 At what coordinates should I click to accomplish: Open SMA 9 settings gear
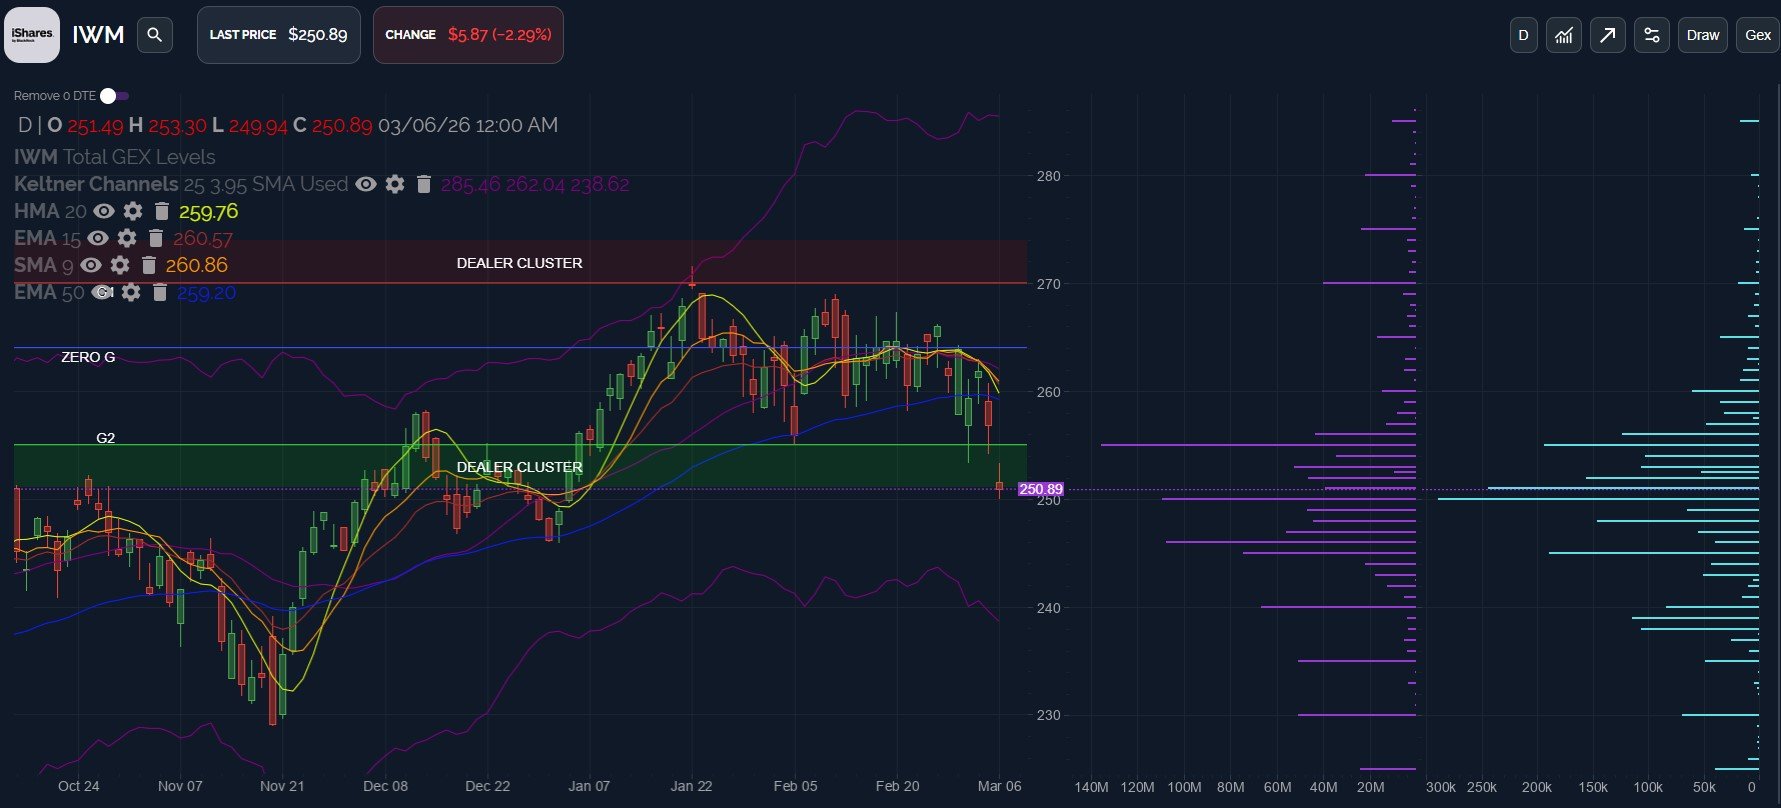pyautogui.click(x=120, y=265)
